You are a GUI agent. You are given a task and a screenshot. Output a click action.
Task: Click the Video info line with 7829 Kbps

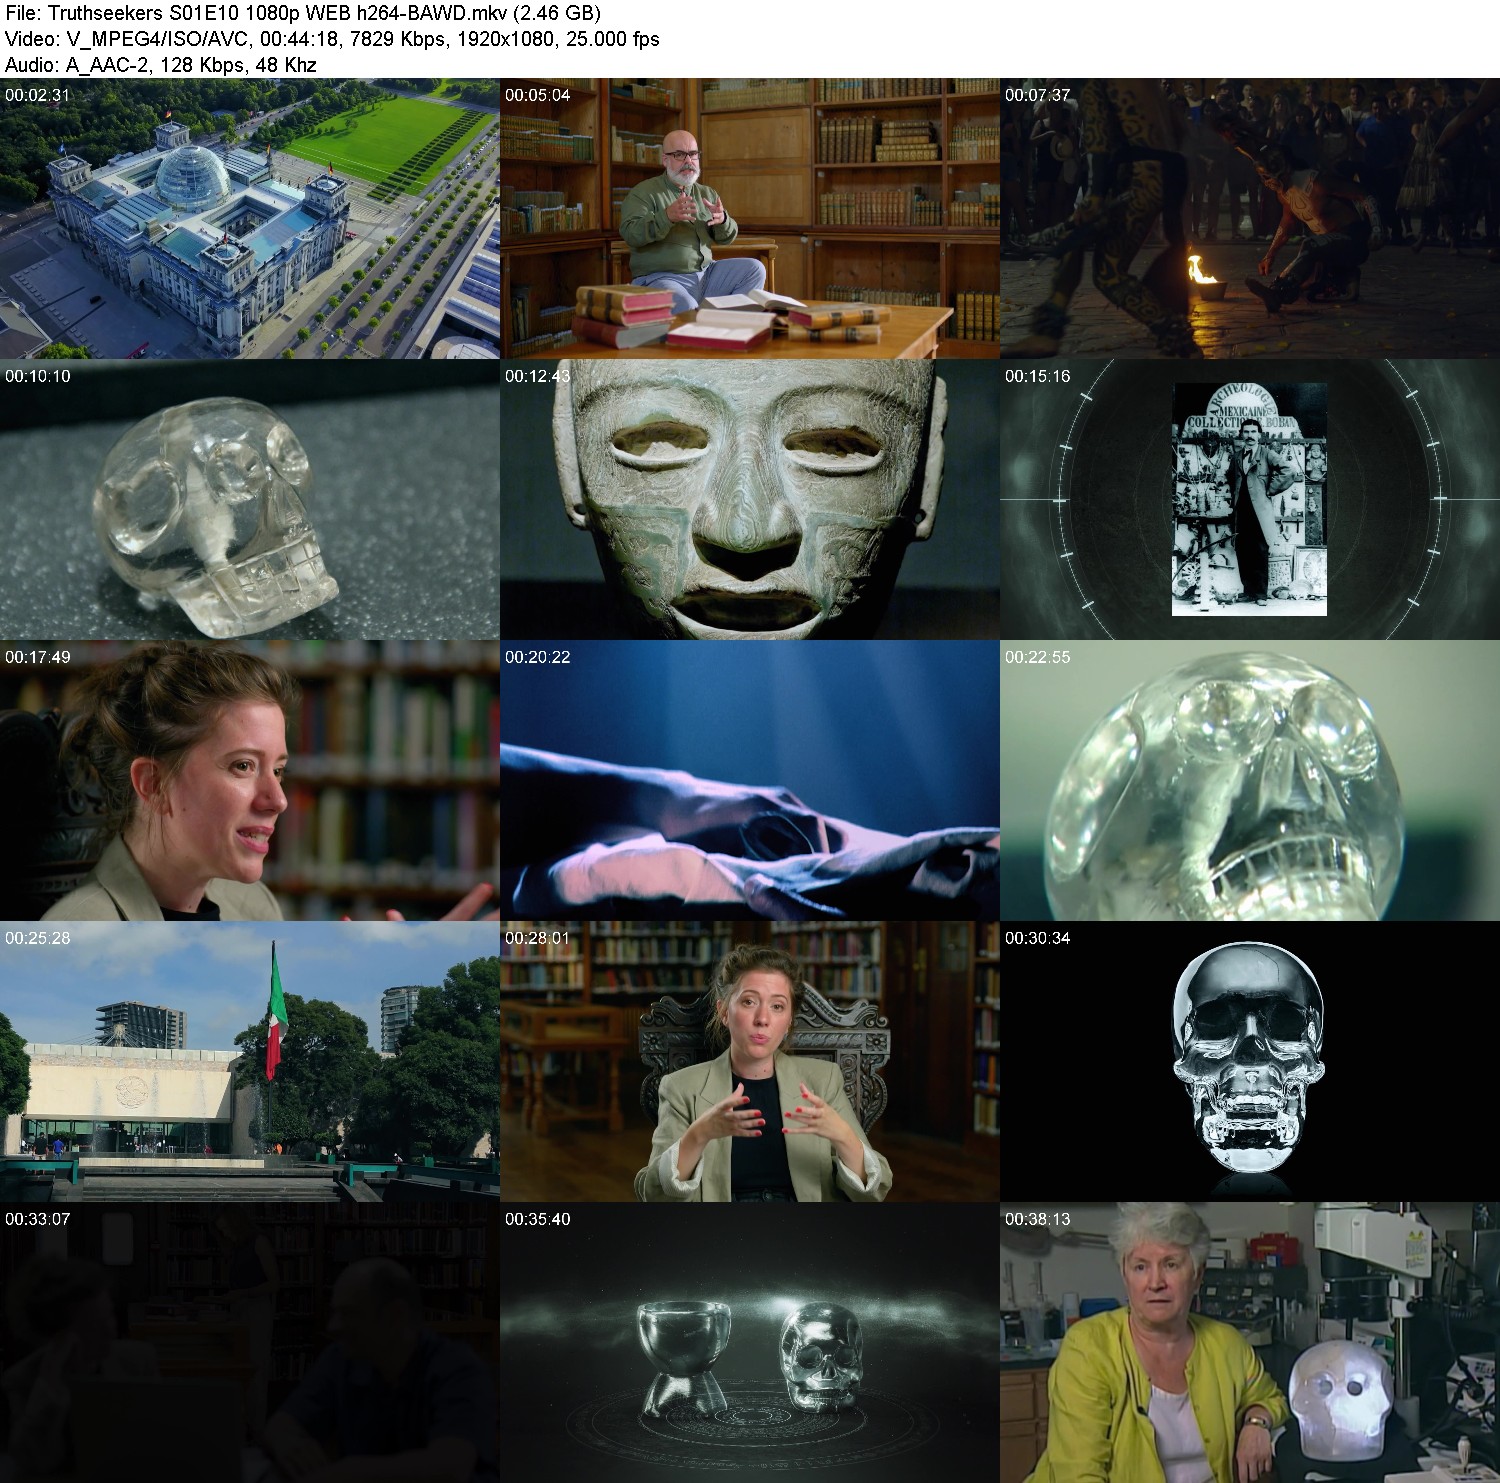pyautogui.click(x=332, y=39)
